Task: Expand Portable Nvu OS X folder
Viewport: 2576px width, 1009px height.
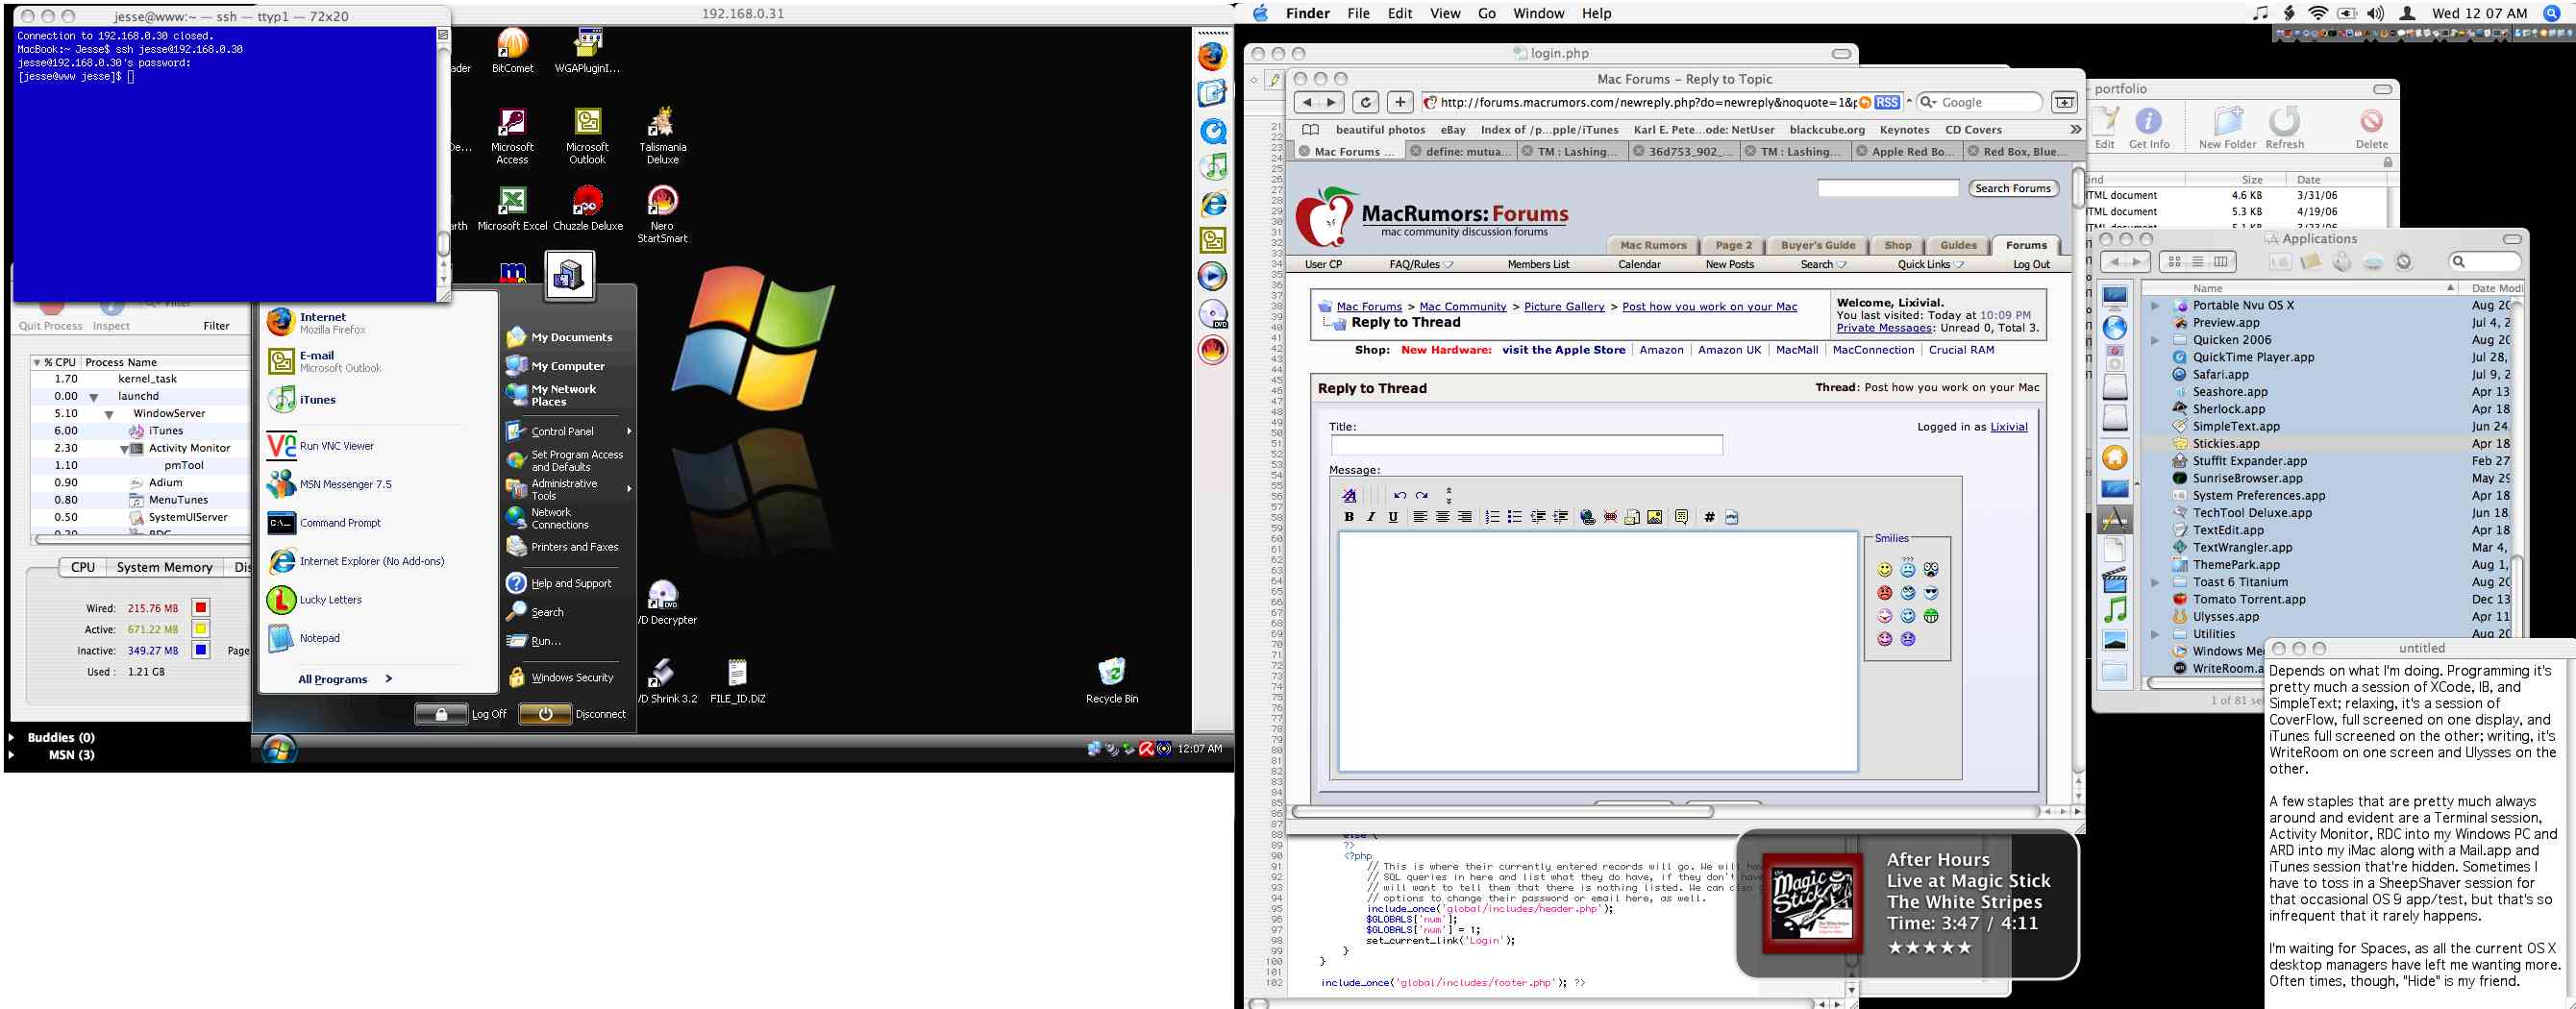Action: pyautogui.click(x=2155, y=306)
